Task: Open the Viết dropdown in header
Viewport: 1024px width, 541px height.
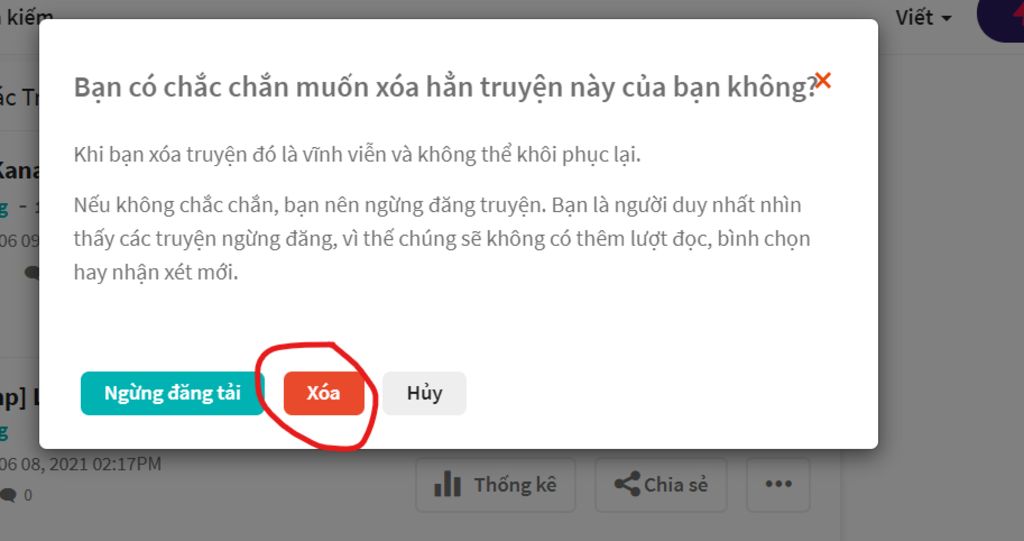Action: tap(923, 18)
